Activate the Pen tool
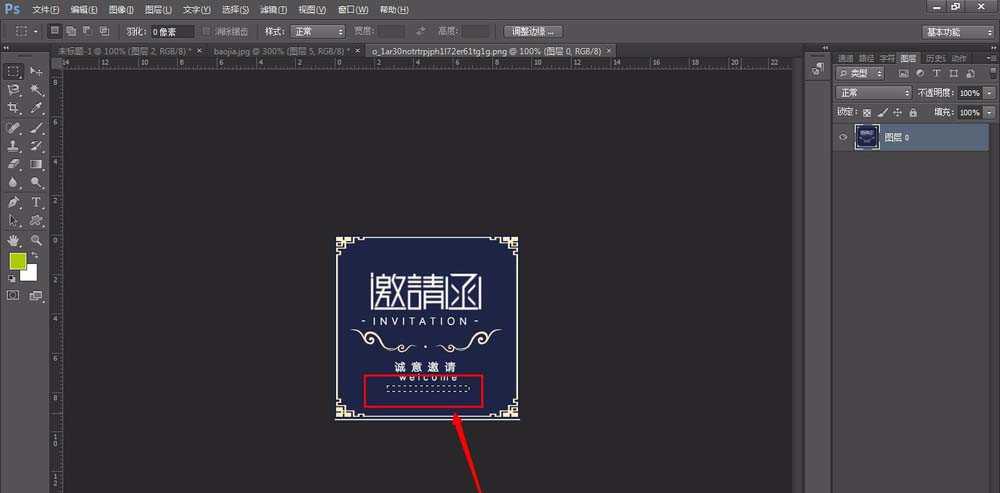This screenshot has width=1000, height=493. pyautogui.click(x=14, y=203)
